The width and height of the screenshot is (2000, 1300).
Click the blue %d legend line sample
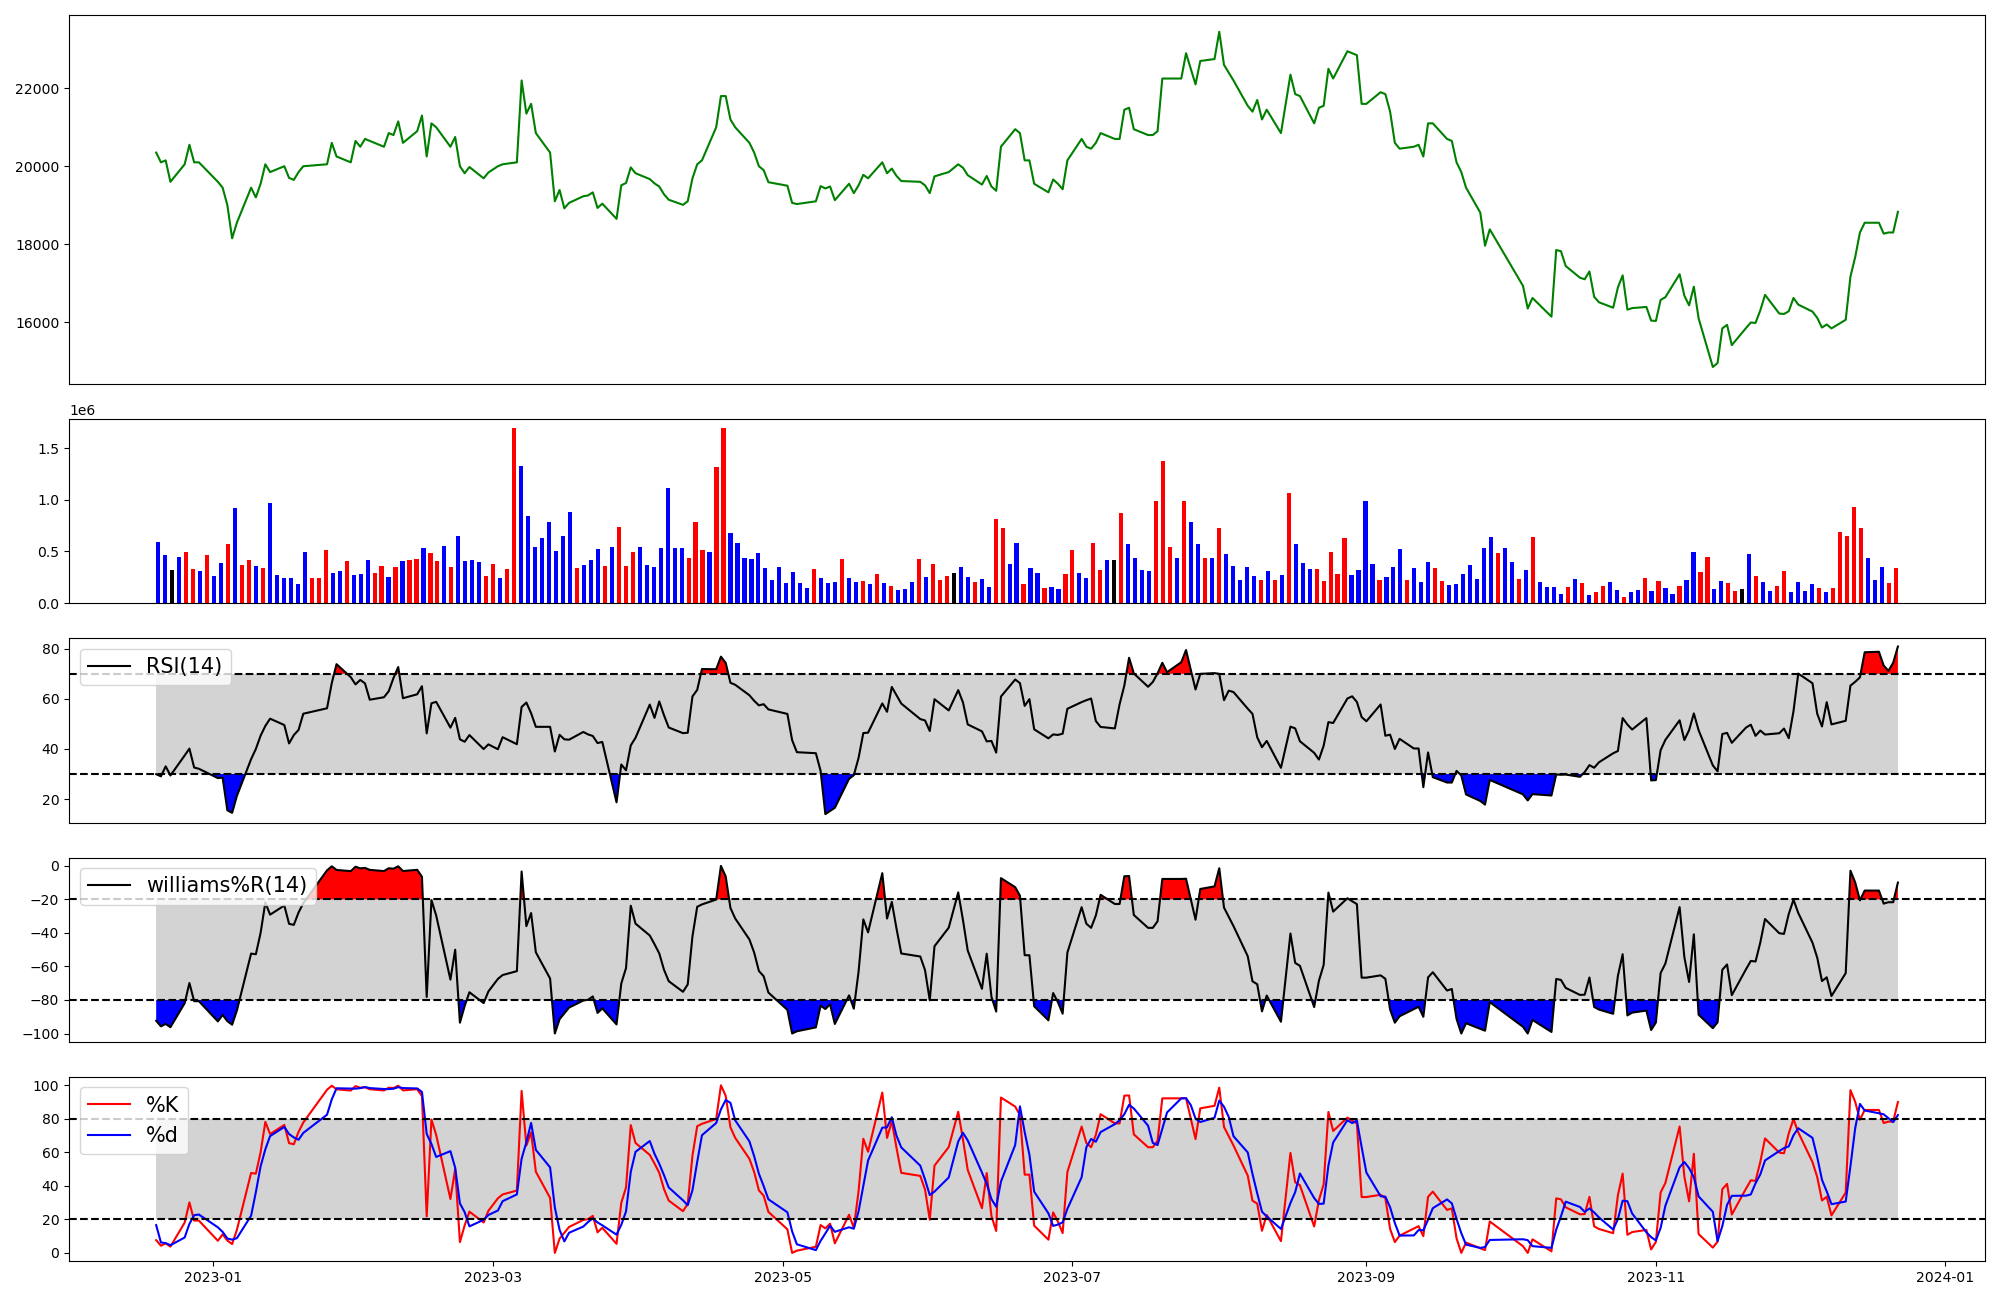(109, 1136)
